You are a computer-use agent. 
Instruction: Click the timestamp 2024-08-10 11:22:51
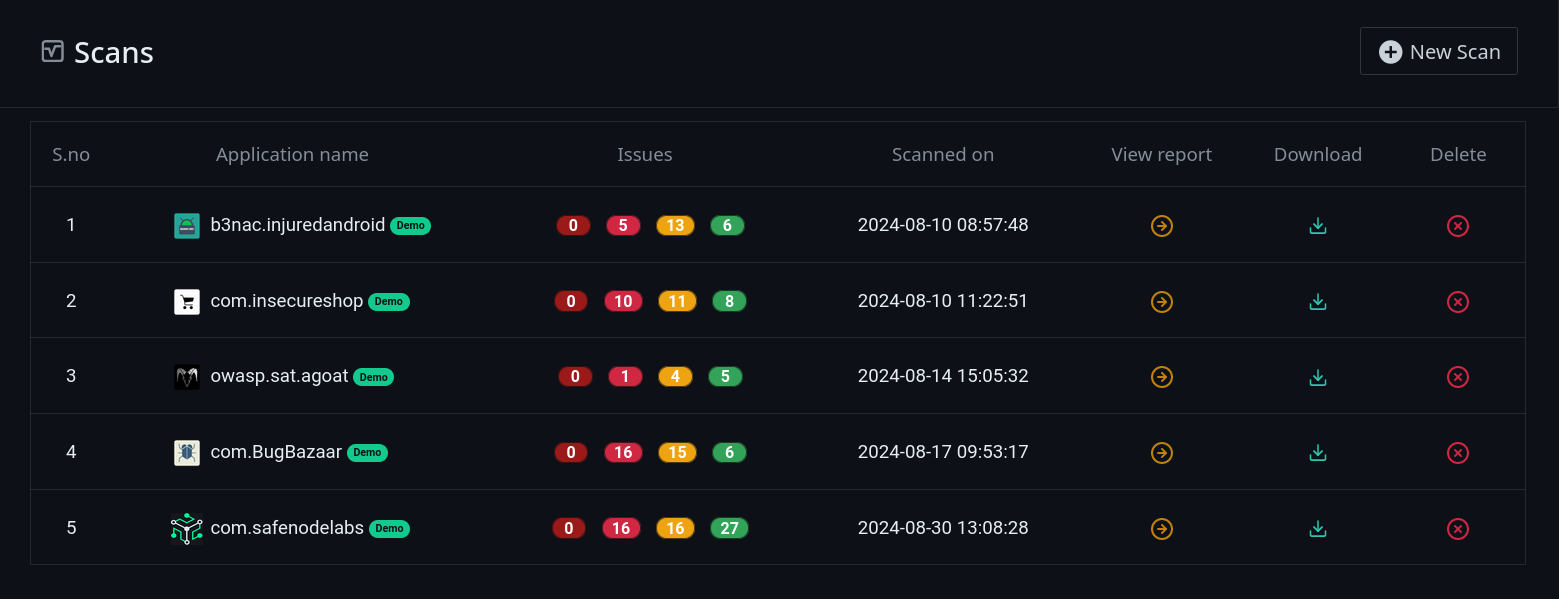[943, 301]
